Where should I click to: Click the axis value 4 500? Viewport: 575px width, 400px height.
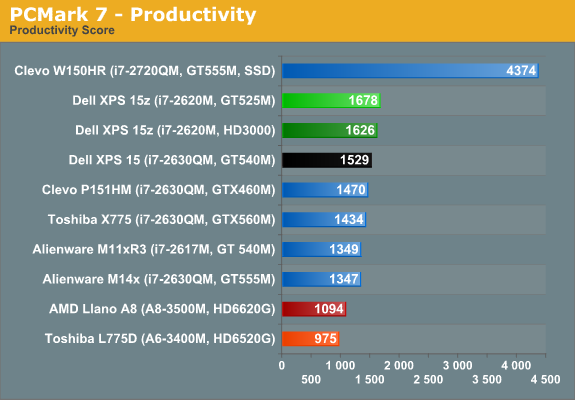tap(546, 380)
